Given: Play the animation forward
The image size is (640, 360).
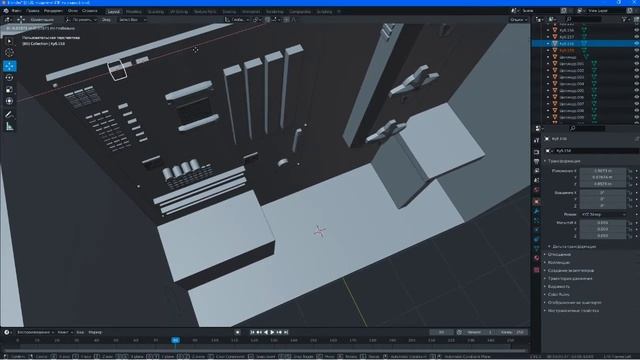Looking at the screenshot, I should [x=273, y=332].
